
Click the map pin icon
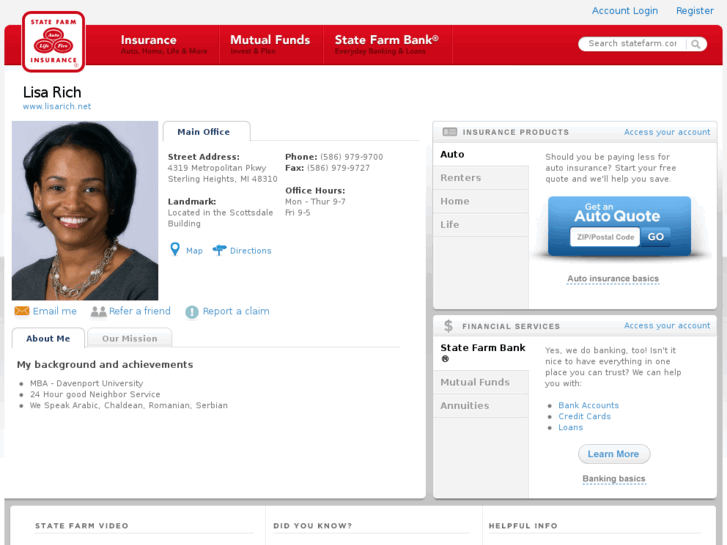pos(175,250)
